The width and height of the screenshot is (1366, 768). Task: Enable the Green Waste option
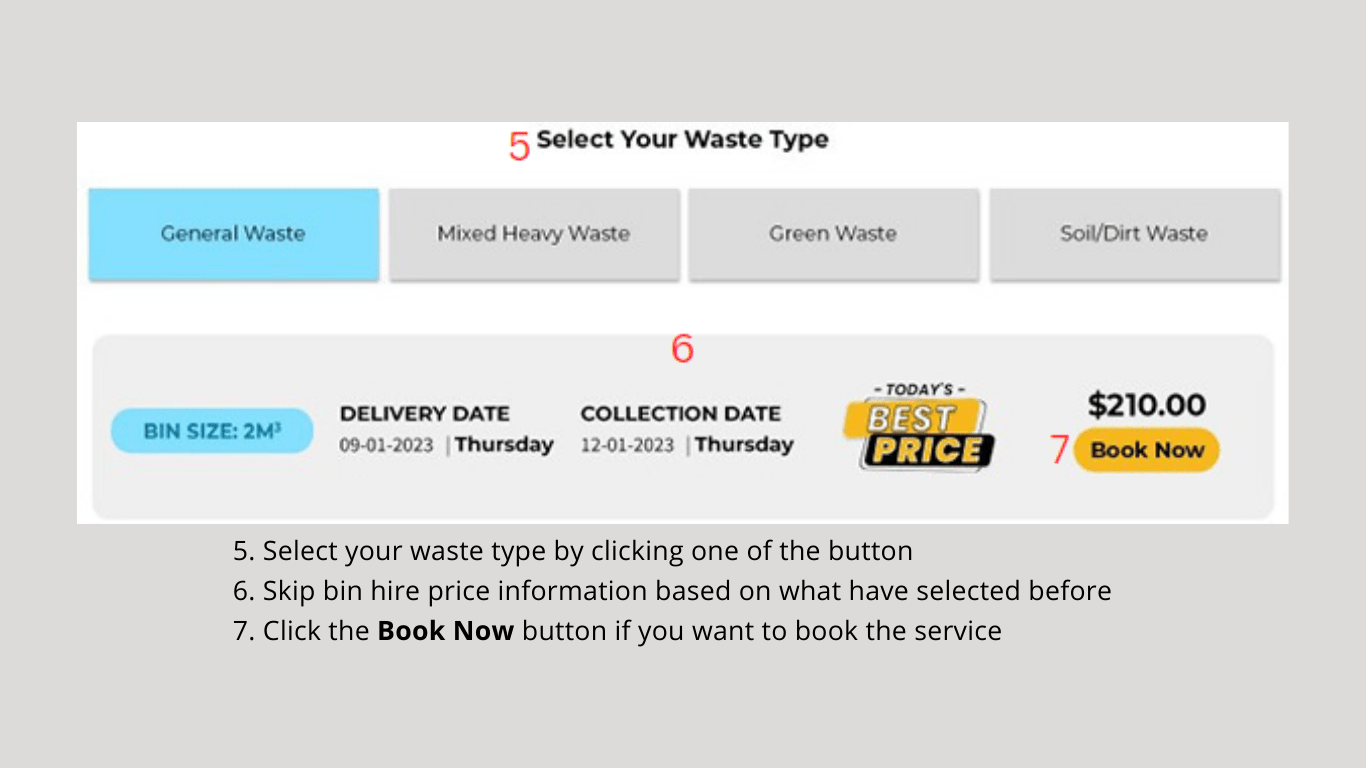pyautogui.click(x=833, y=234)
